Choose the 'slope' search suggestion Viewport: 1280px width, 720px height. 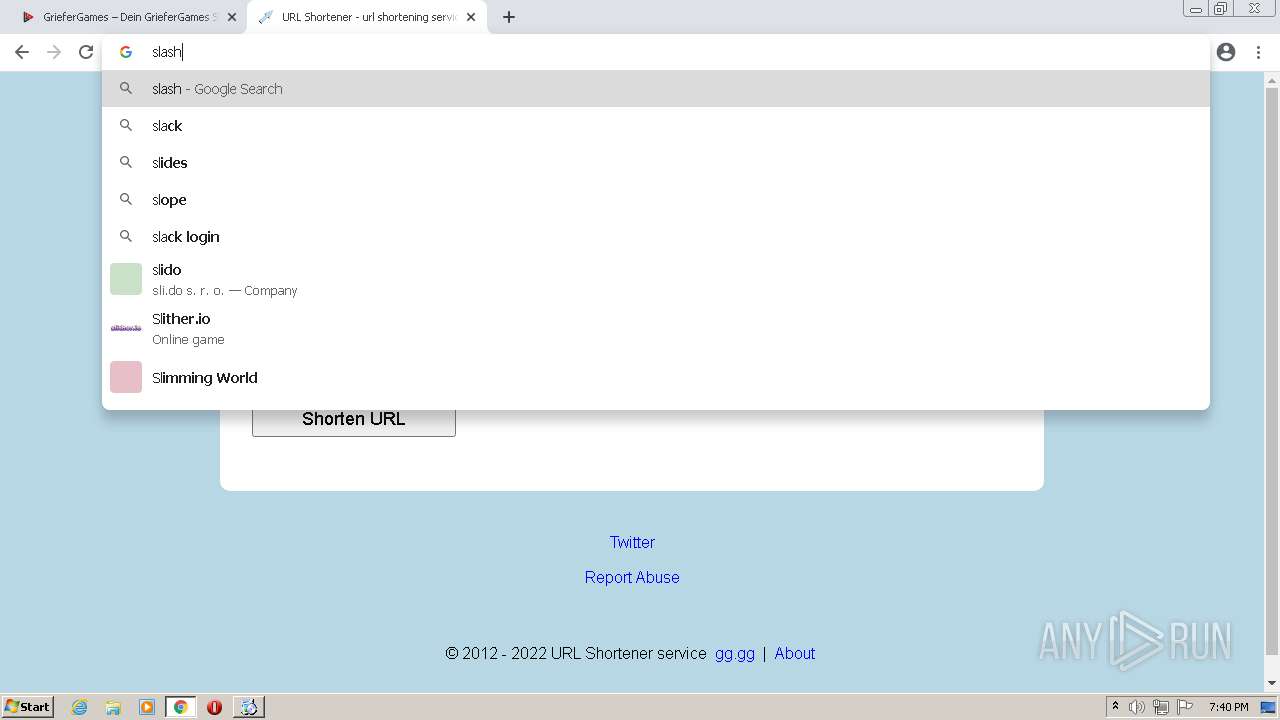click(x=656, y=200)
